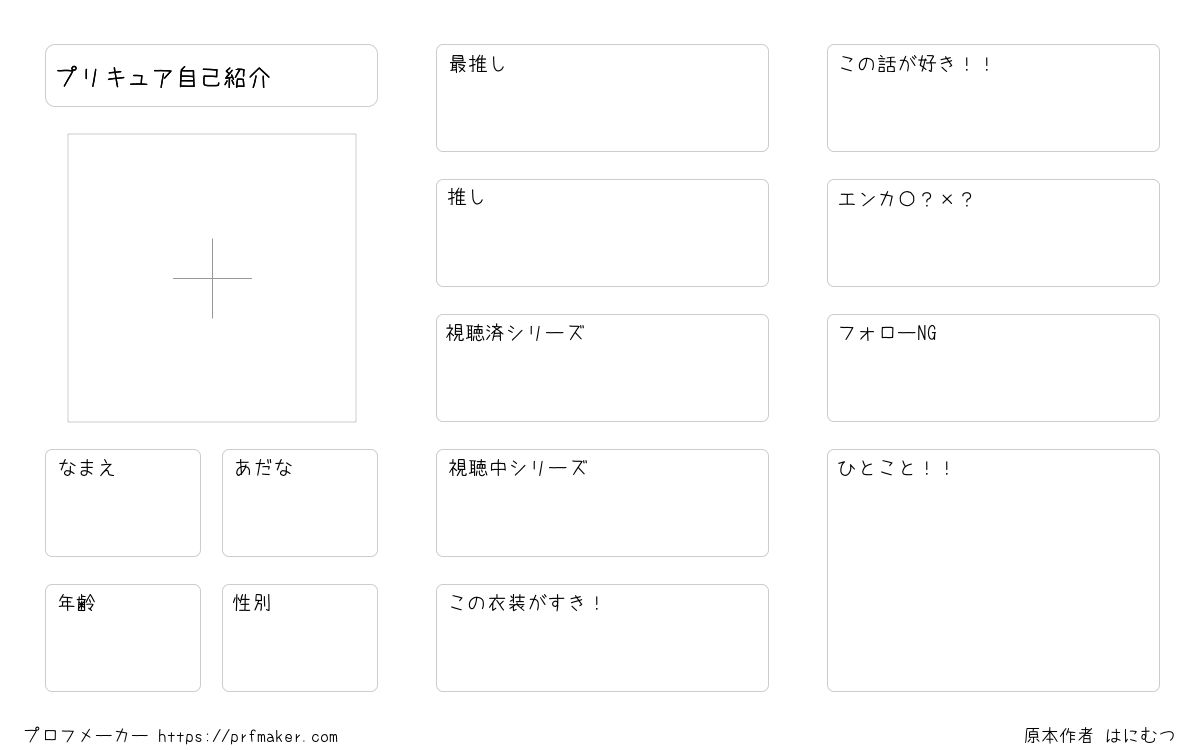This screenshot has height=750, width=1200.
Task: Click the 最推し box
Action: coord(602,98)
